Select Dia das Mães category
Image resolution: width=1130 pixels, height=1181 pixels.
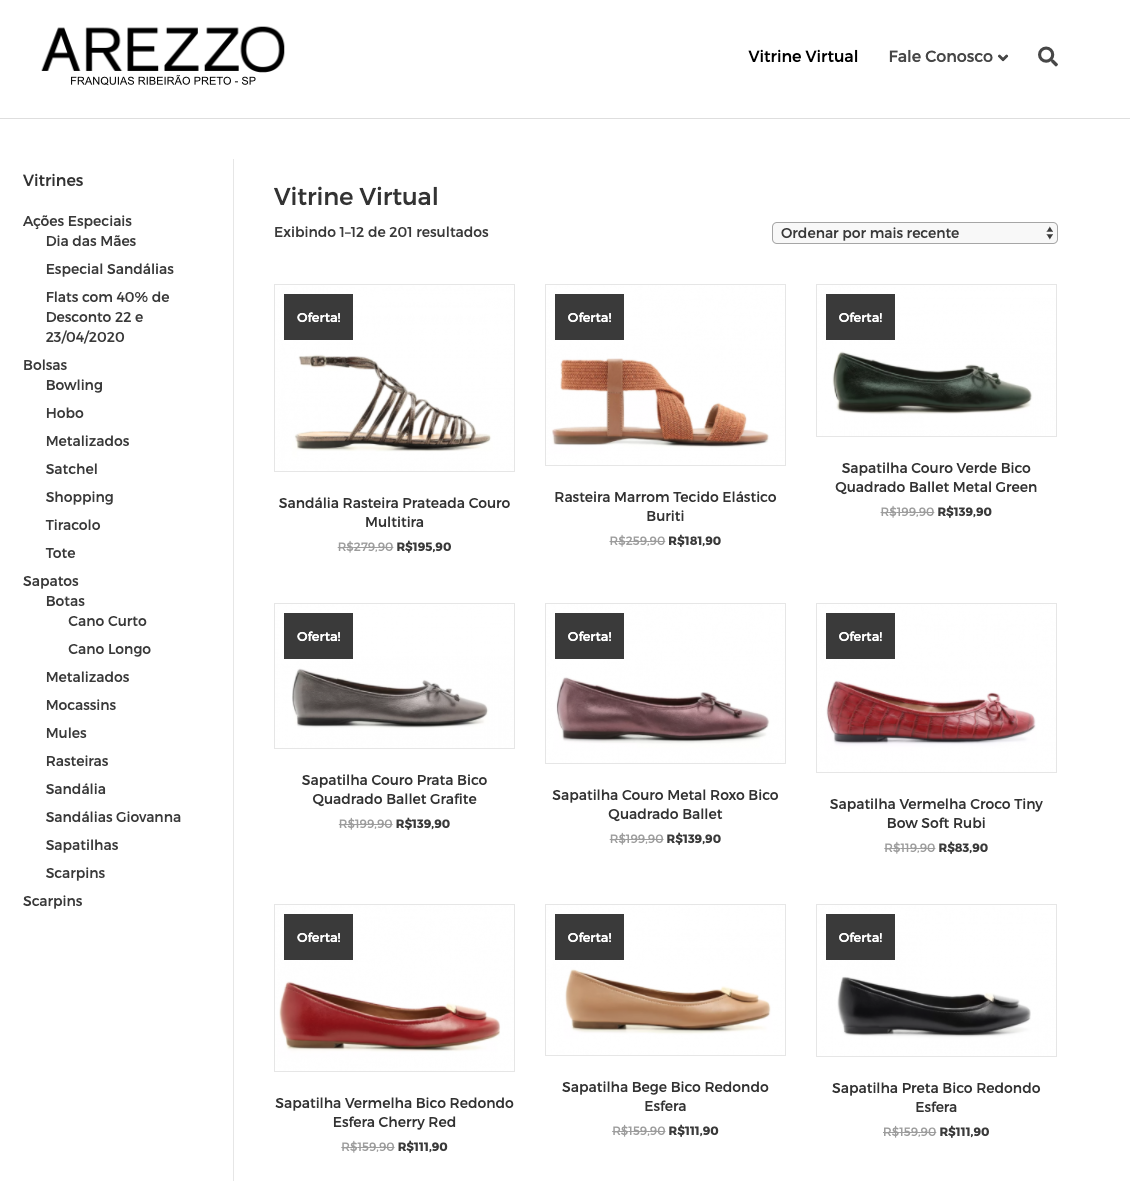click(91, 241)
